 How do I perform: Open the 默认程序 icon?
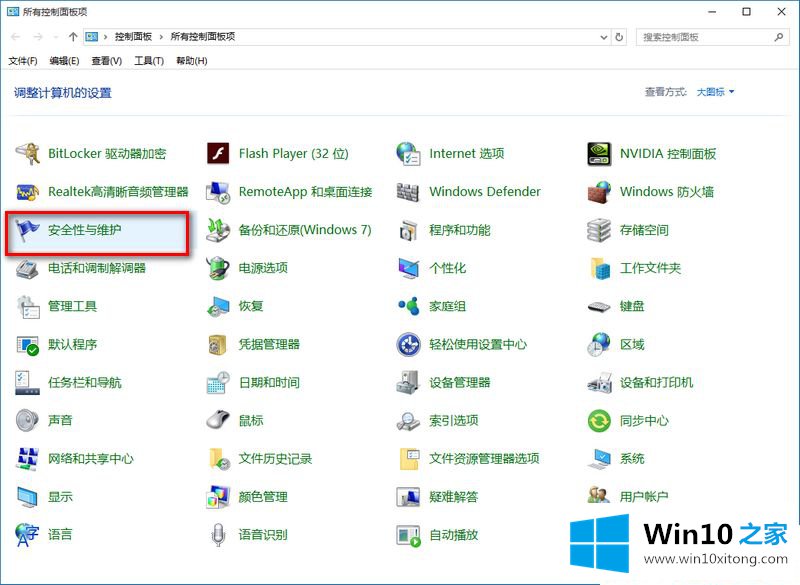tap(28, 345)
